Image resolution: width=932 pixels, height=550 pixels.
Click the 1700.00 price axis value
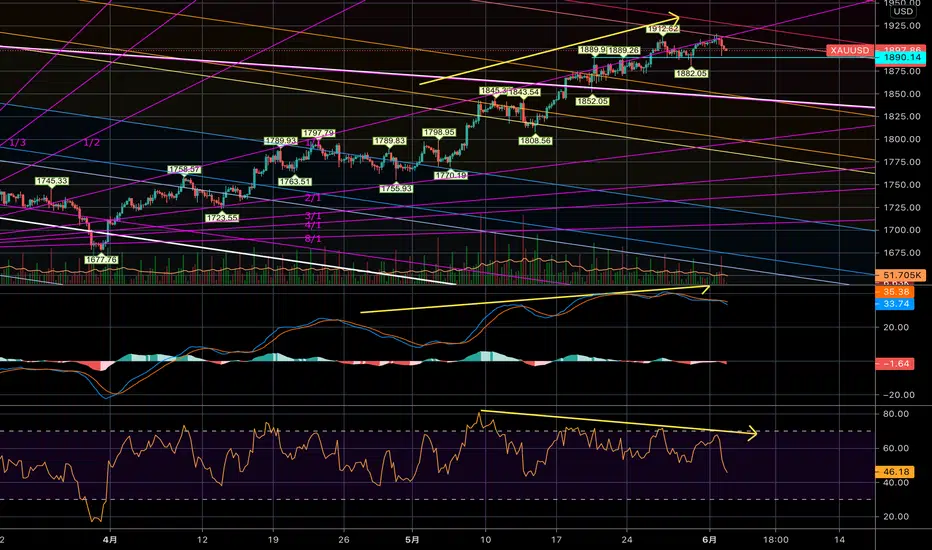coord(902,230)
